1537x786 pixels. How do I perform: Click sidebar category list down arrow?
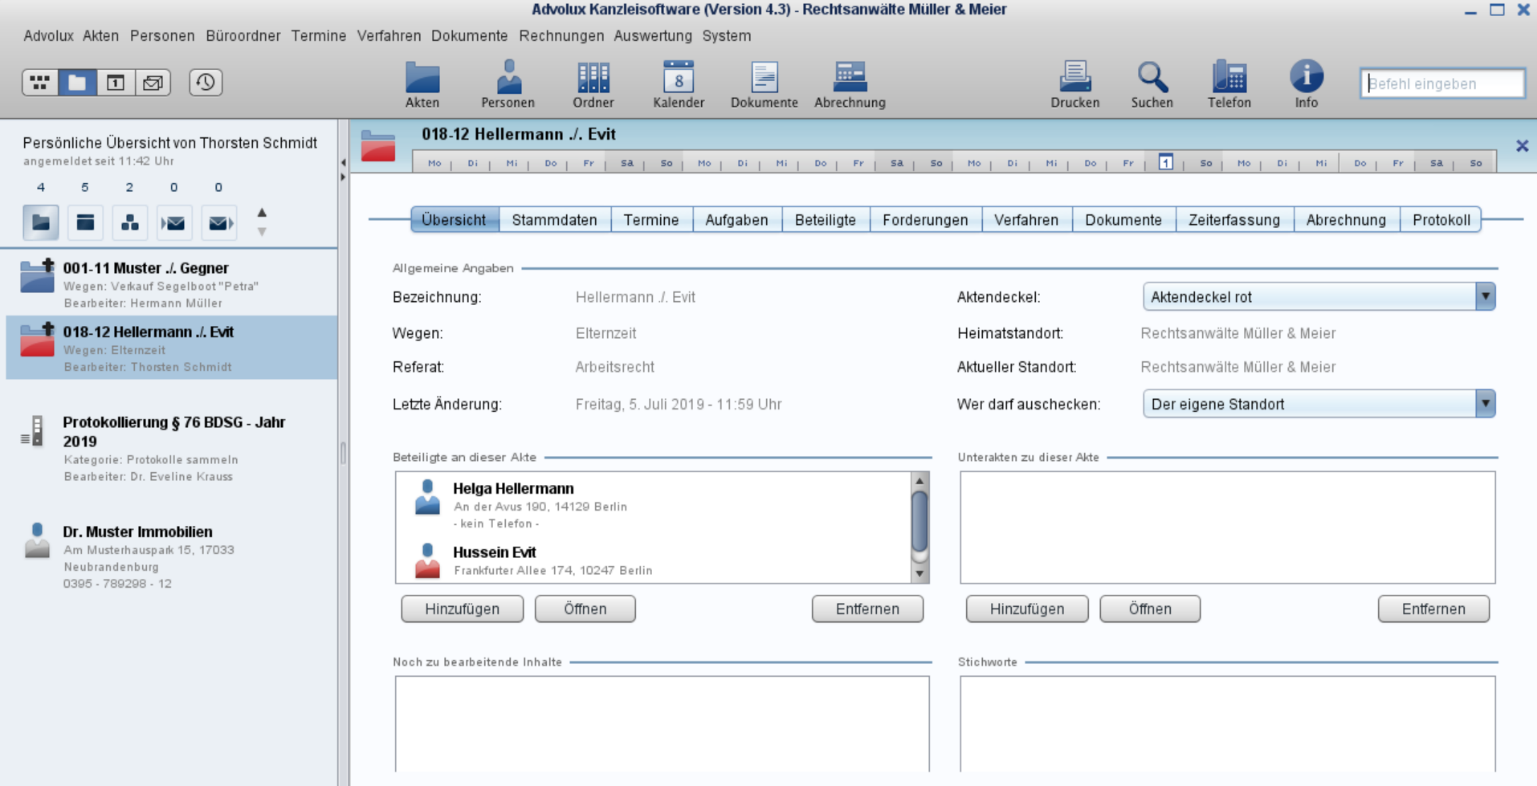[x=262, y=232]
